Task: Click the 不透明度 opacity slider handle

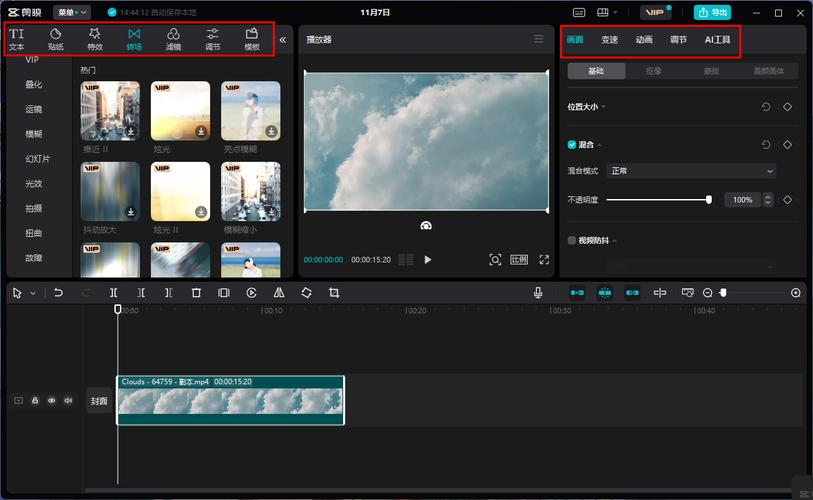Action: click(709, 200)
